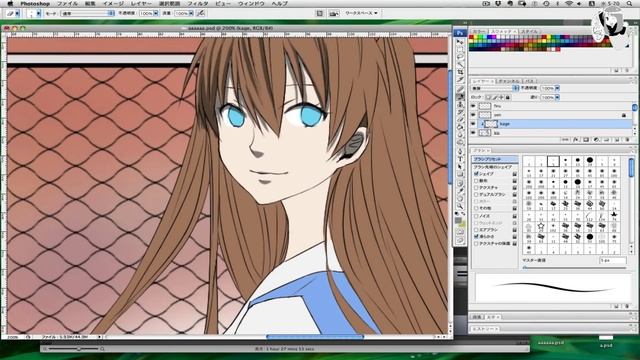640x360 pixels.
Task: Click the add layer style (fx) icon
Action: coord(576,140)
